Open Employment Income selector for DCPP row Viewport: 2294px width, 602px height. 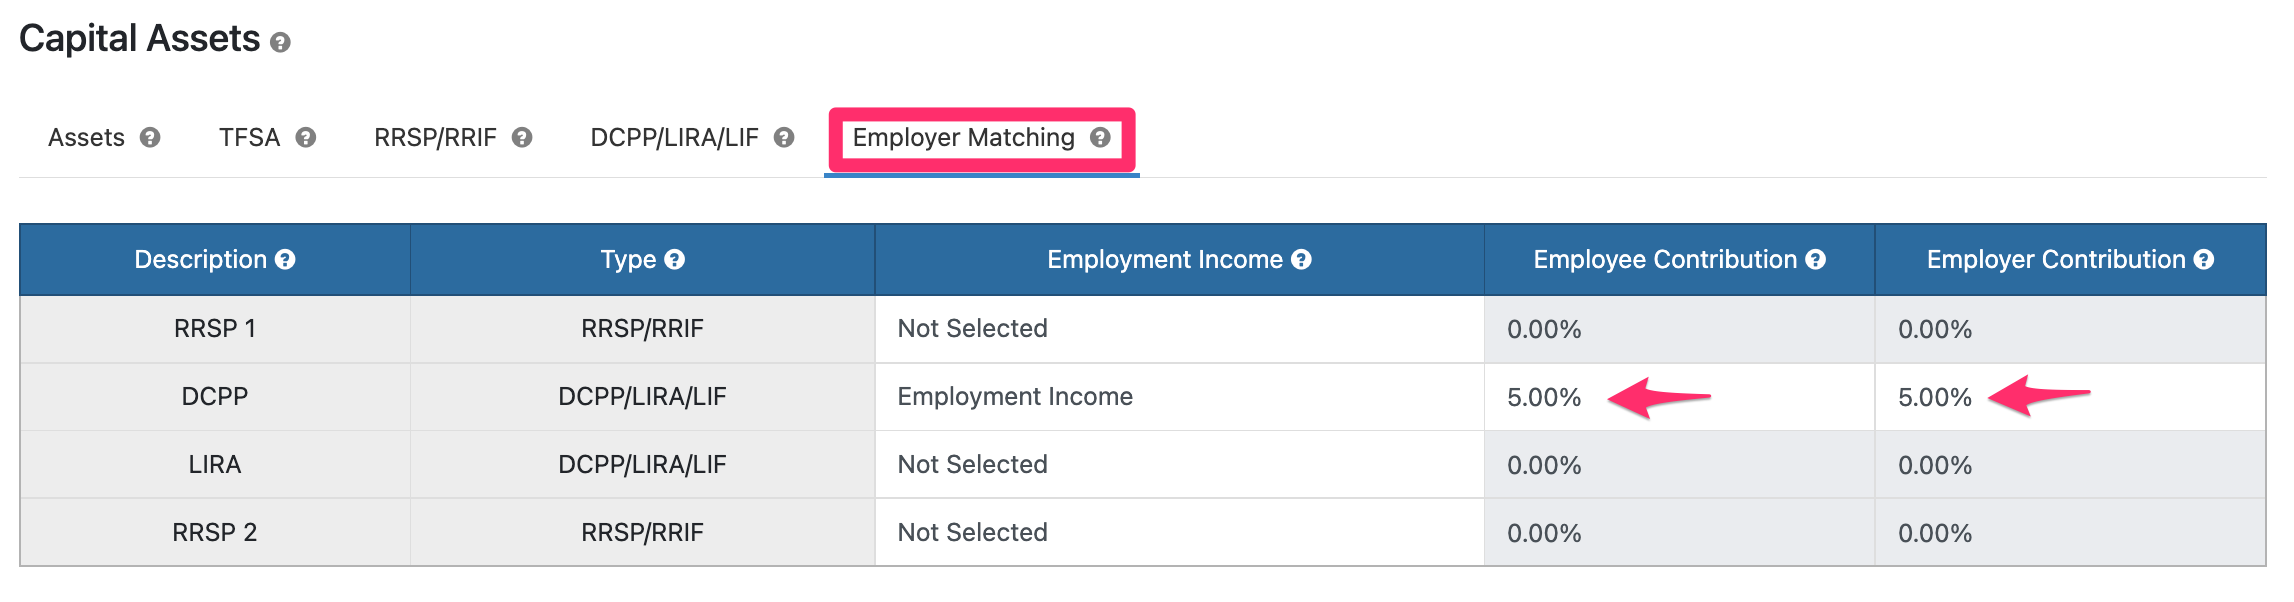[x=1180, y=397]
